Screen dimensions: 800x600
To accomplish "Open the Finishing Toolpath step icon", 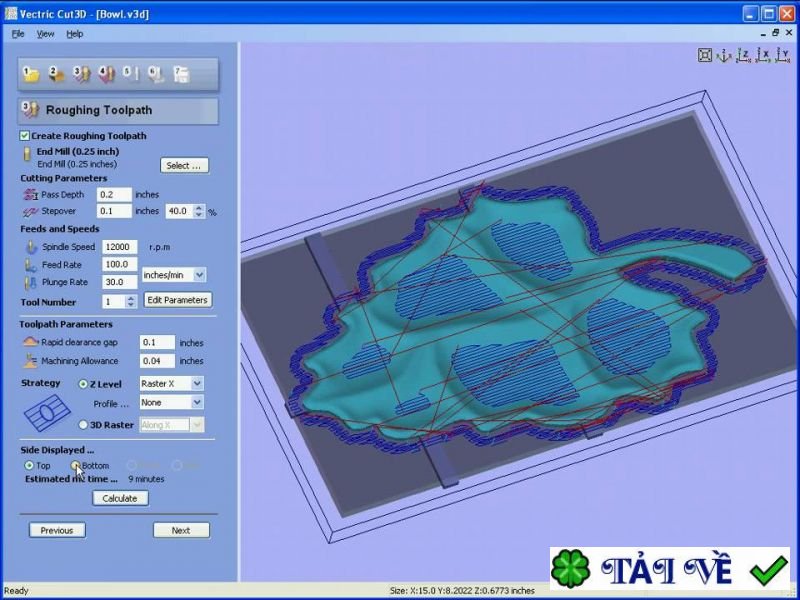I will pos(107,74).
